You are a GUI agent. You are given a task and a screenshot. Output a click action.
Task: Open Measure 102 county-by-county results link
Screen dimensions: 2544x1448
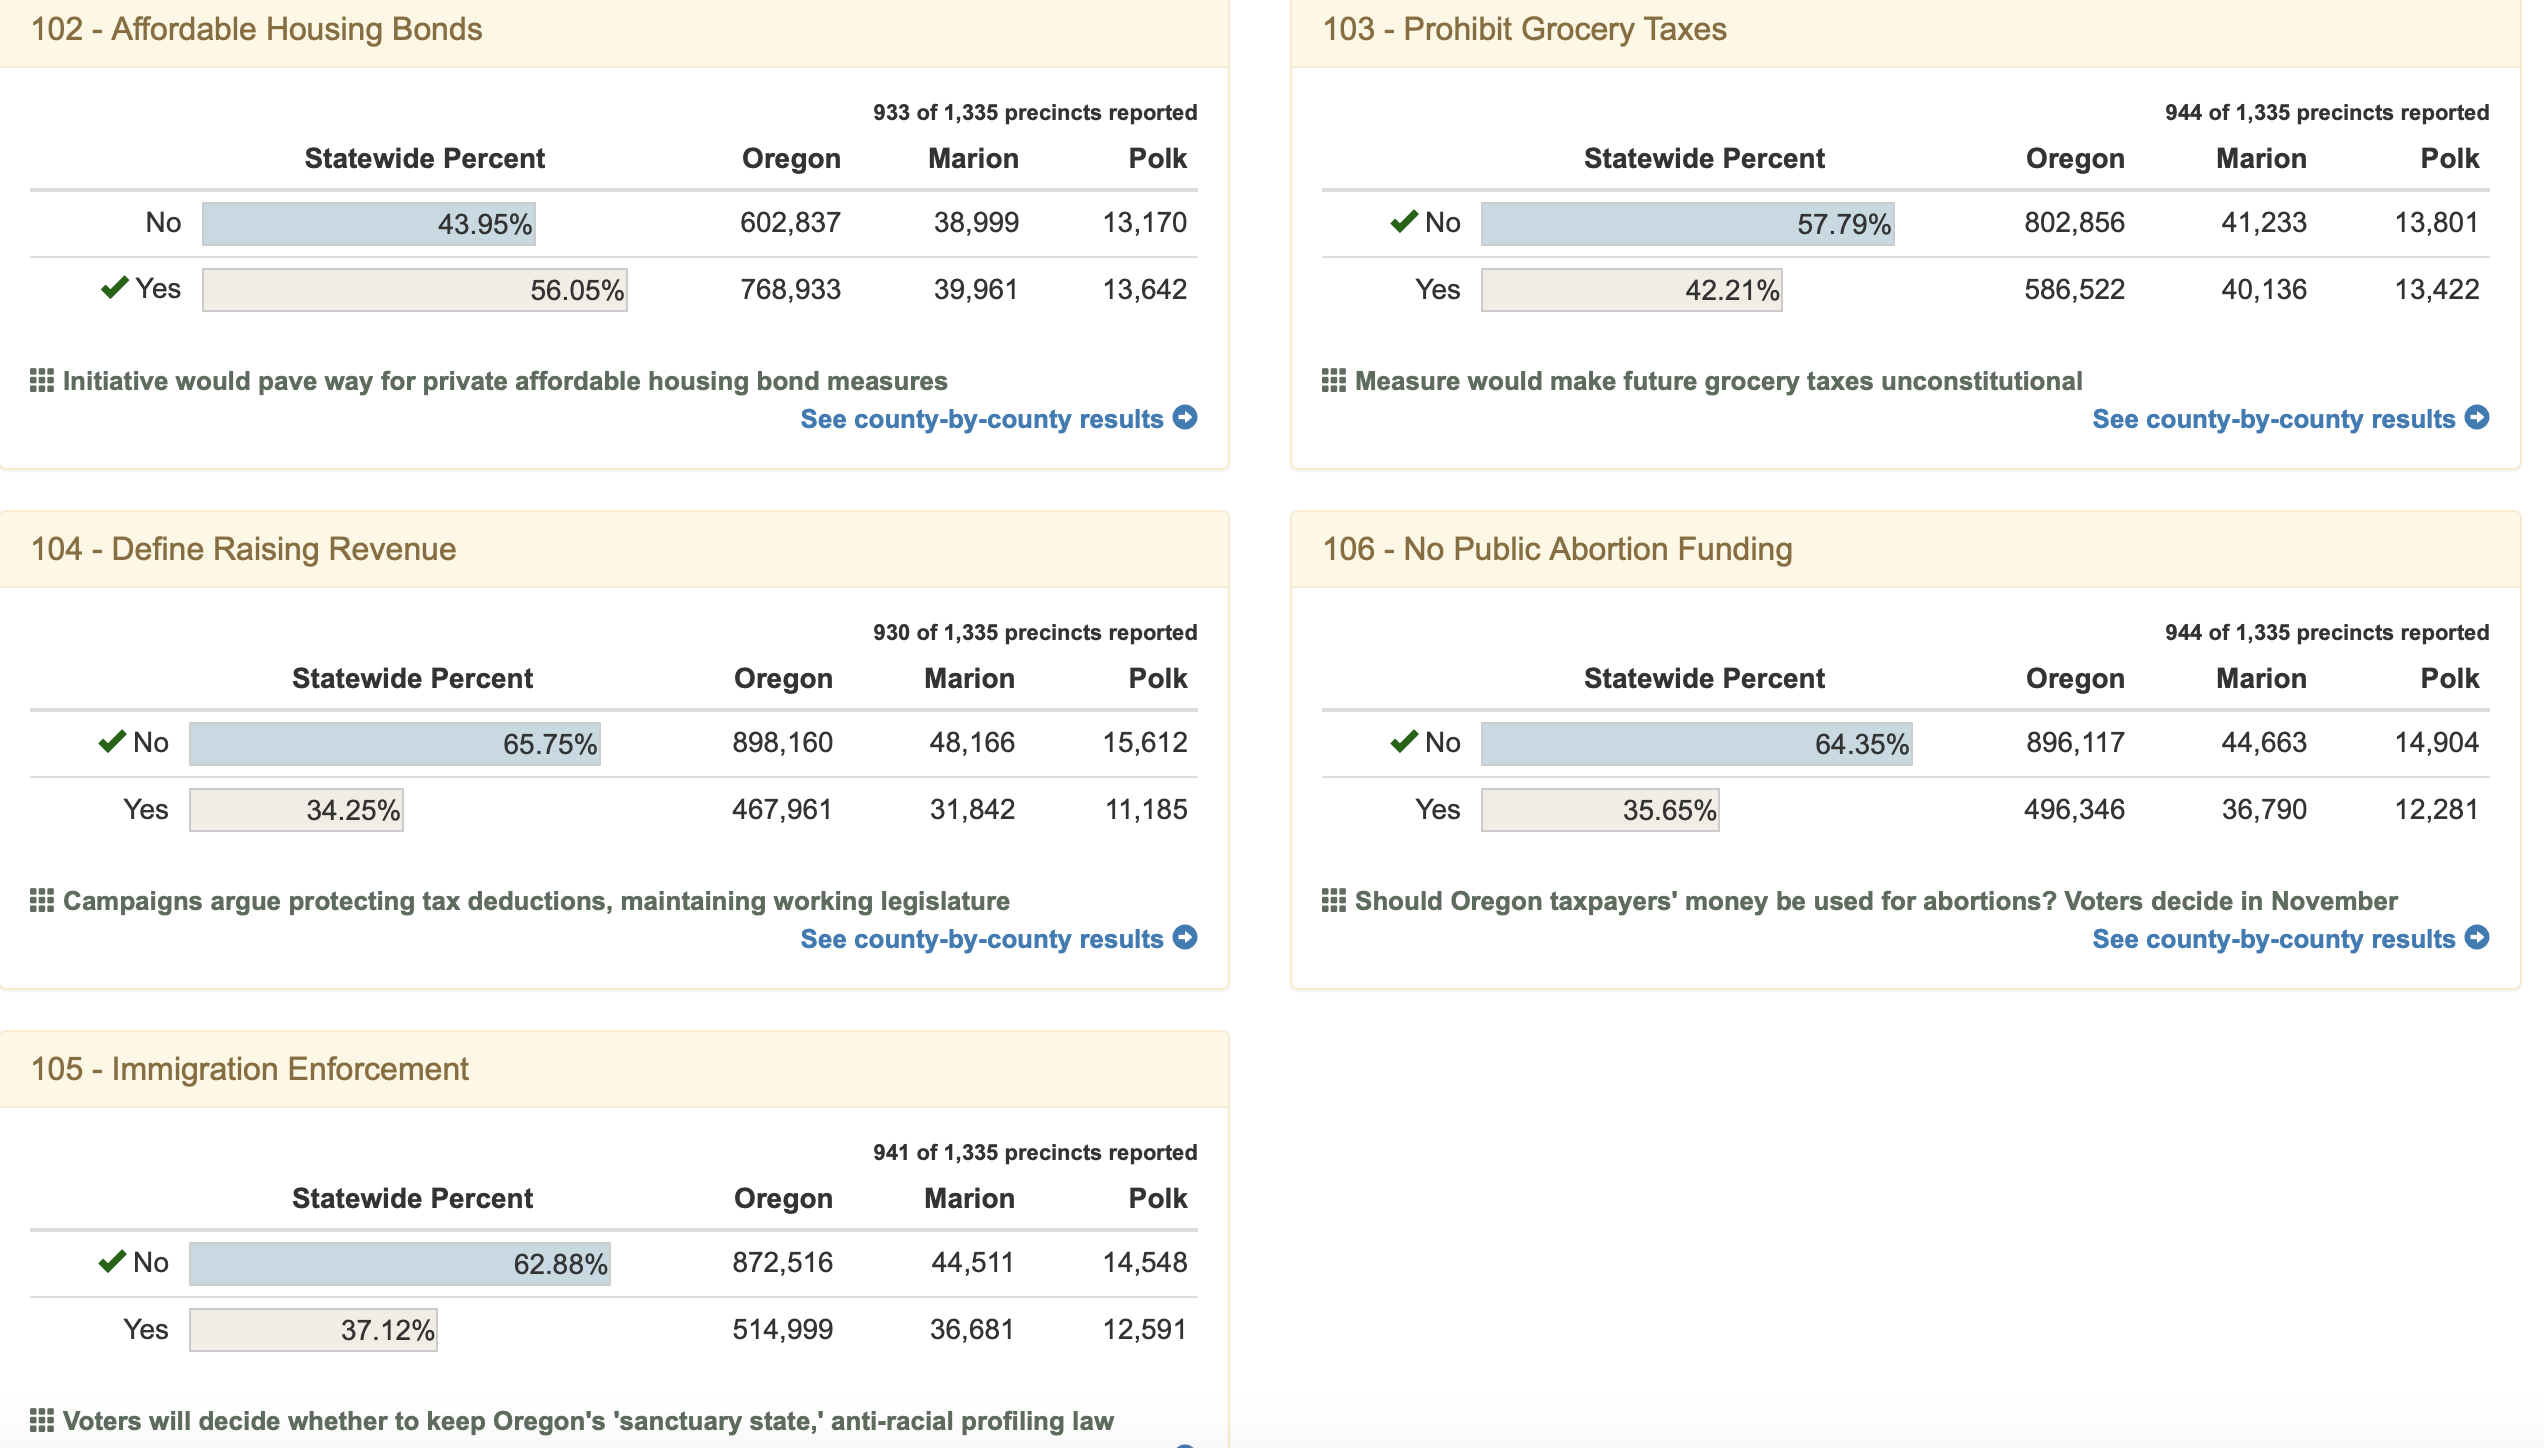point(981,419)
